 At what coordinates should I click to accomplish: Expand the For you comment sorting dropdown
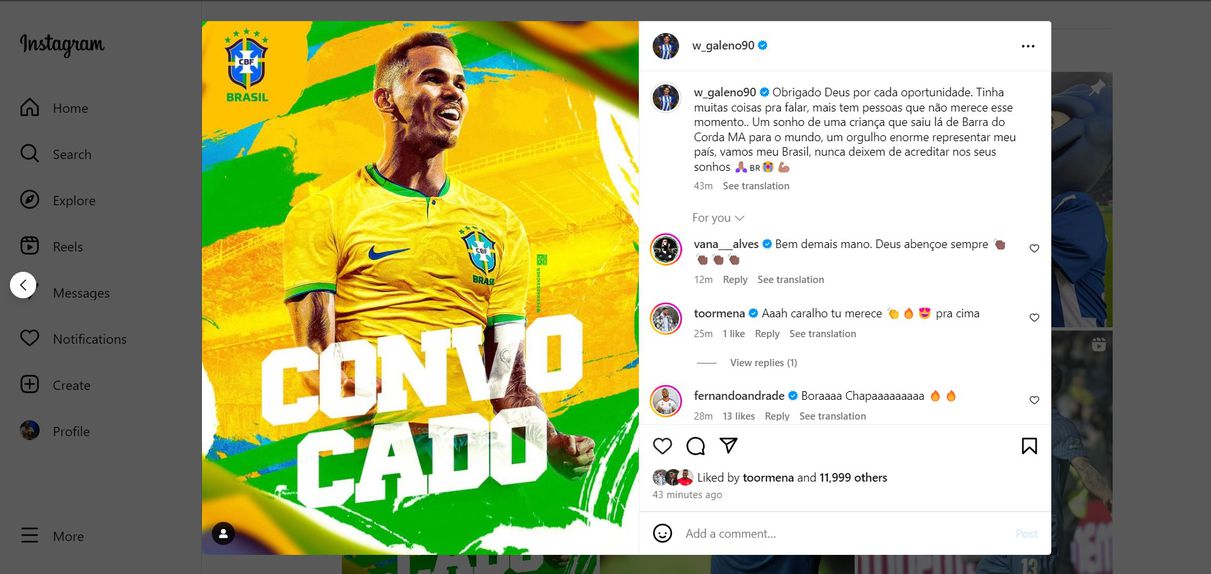pos(718,218)
